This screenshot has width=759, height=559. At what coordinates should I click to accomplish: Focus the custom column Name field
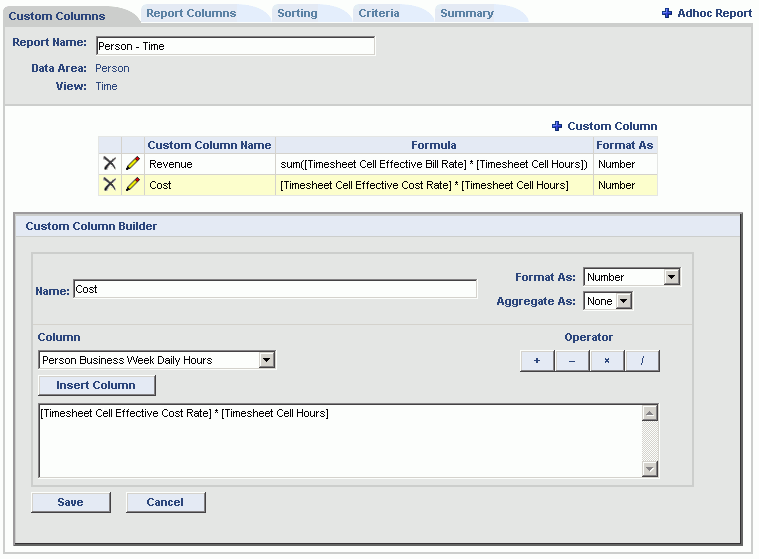[275, 289]
